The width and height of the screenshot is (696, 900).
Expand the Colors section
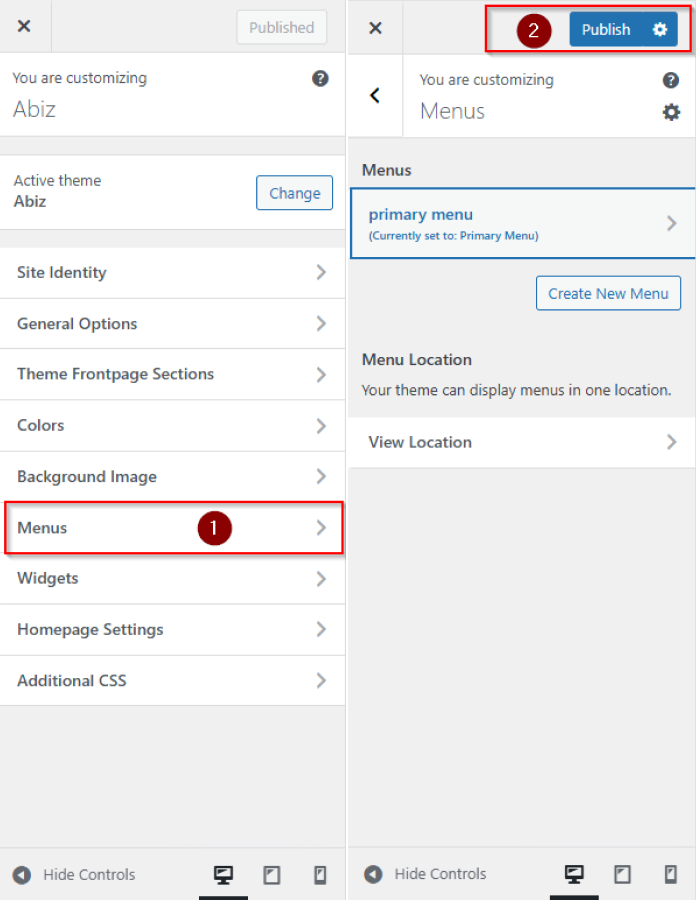click(172, 426)
